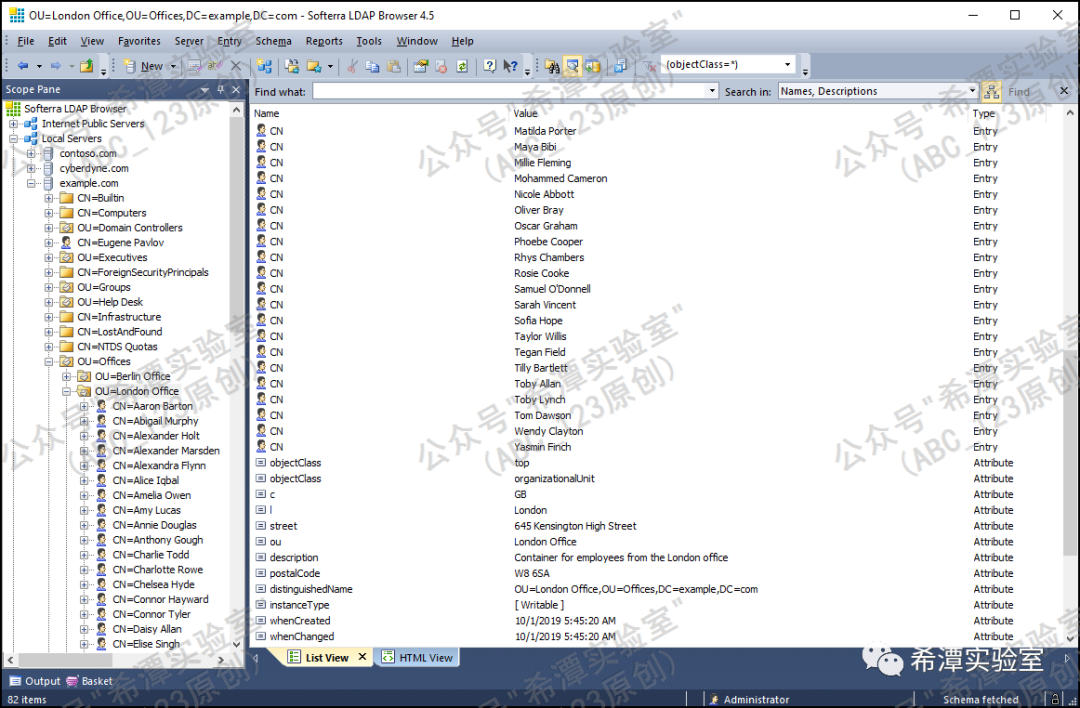Open the Output panel tab
The width and height of the screenshot is (1080, 708).
(35, 681)
